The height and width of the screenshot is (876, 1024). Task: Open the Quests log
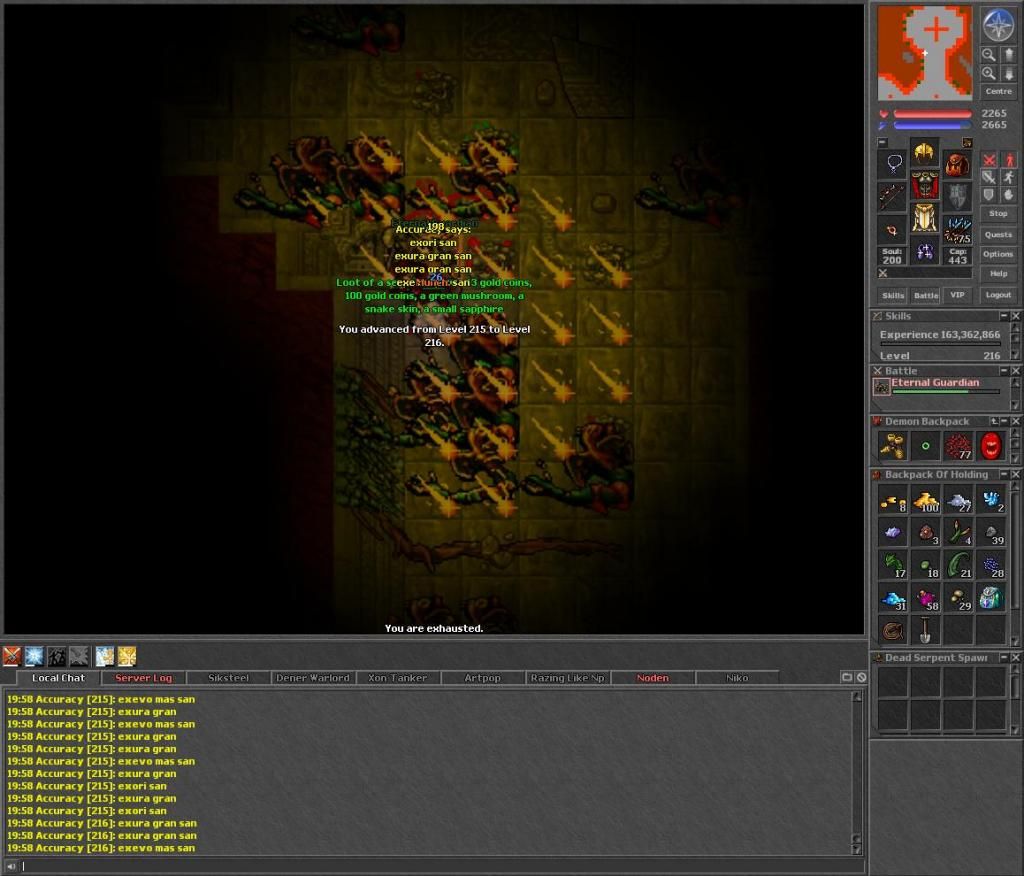(x=998, y=235)
